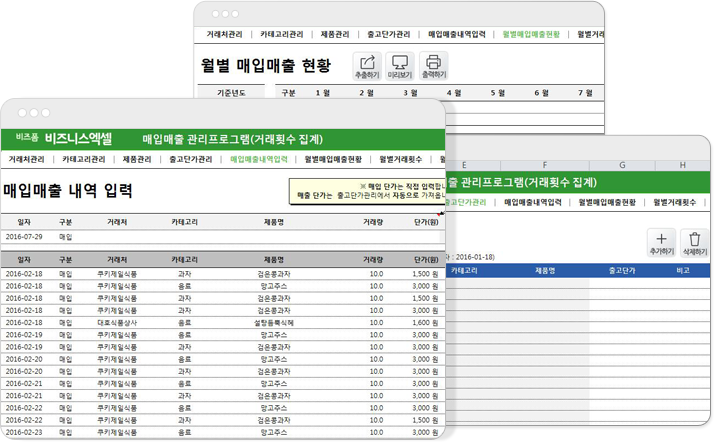
Task: Click the 출력하기 printer icon
Action: click(433, 62)
